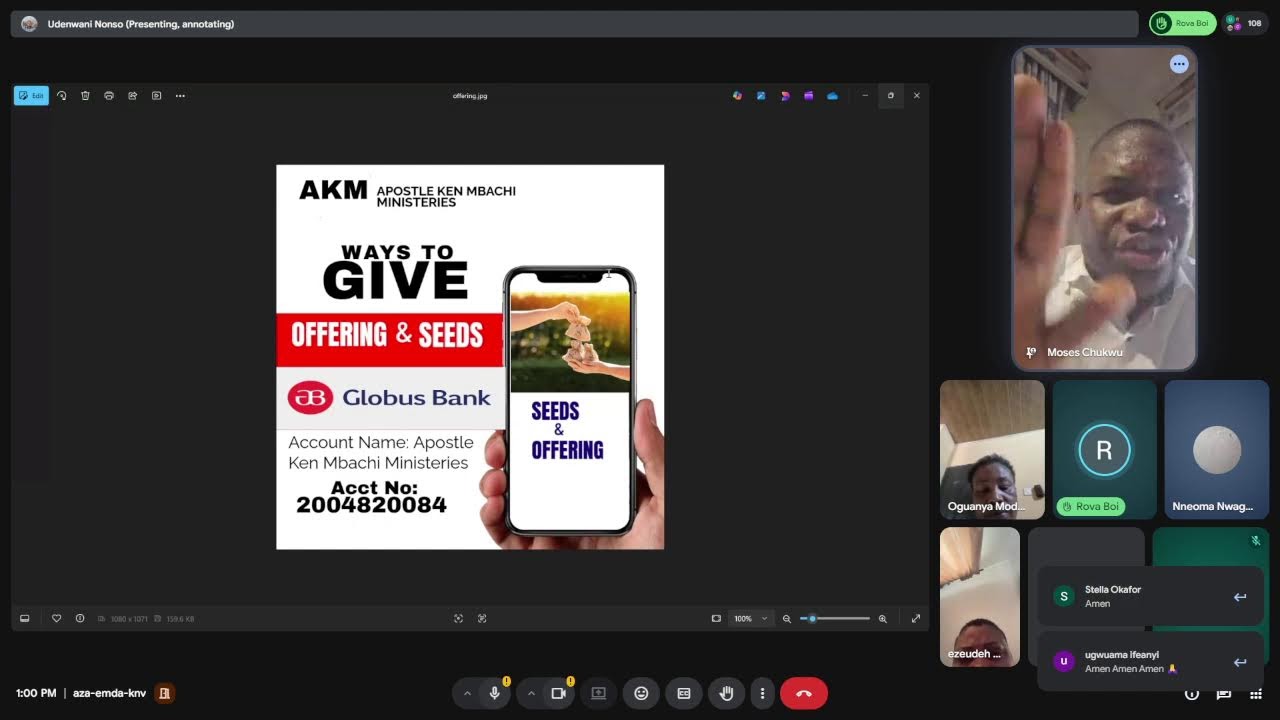Open Photos 'See more' ellipsis menu

point(180,96)
